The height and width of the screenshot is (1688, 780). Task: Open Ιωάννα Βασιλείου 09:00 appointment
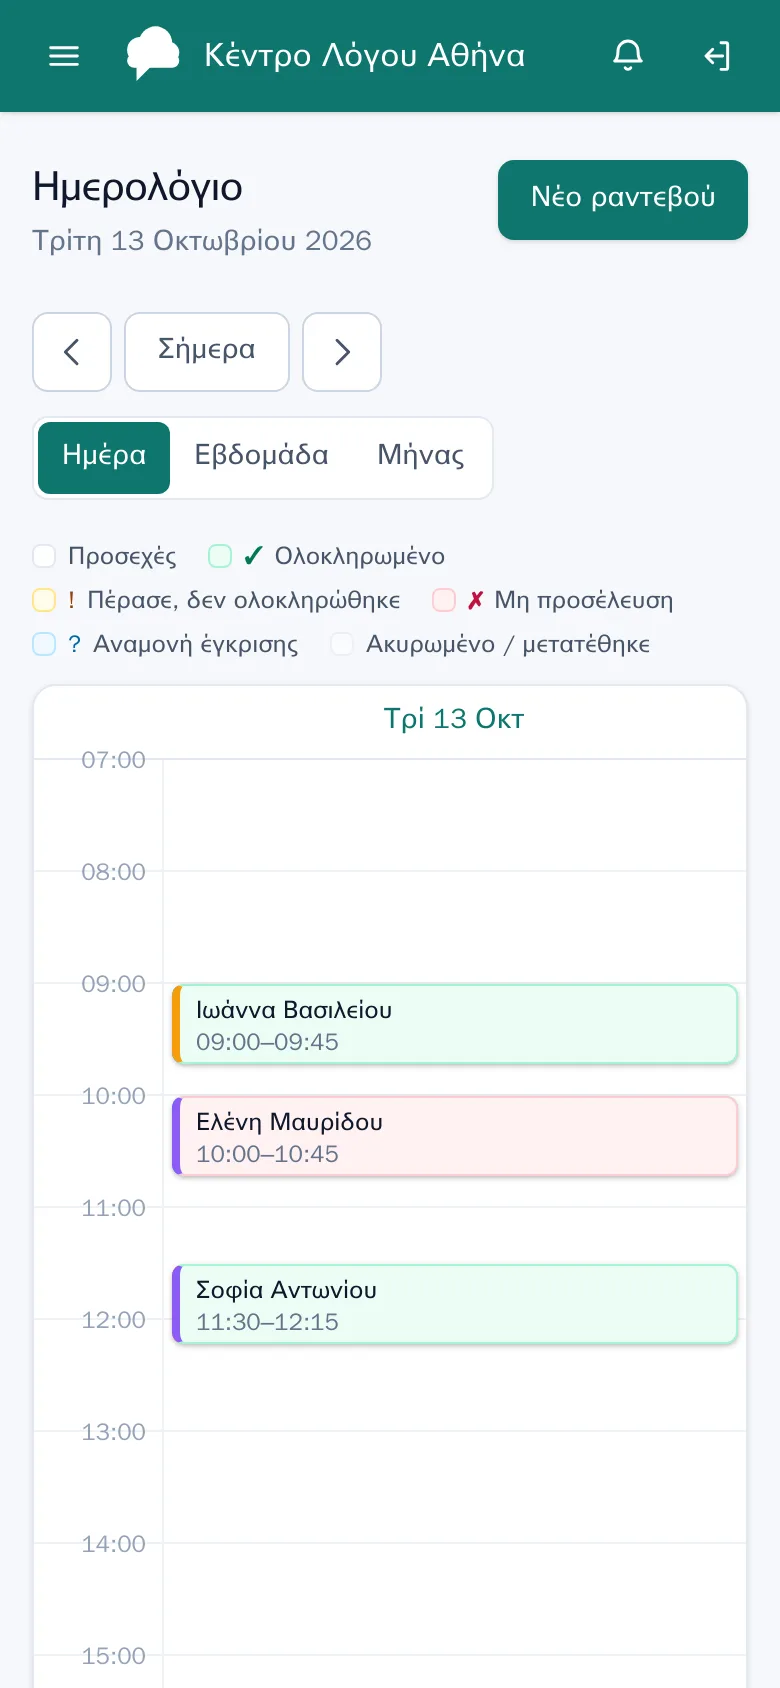[455, 1025]
